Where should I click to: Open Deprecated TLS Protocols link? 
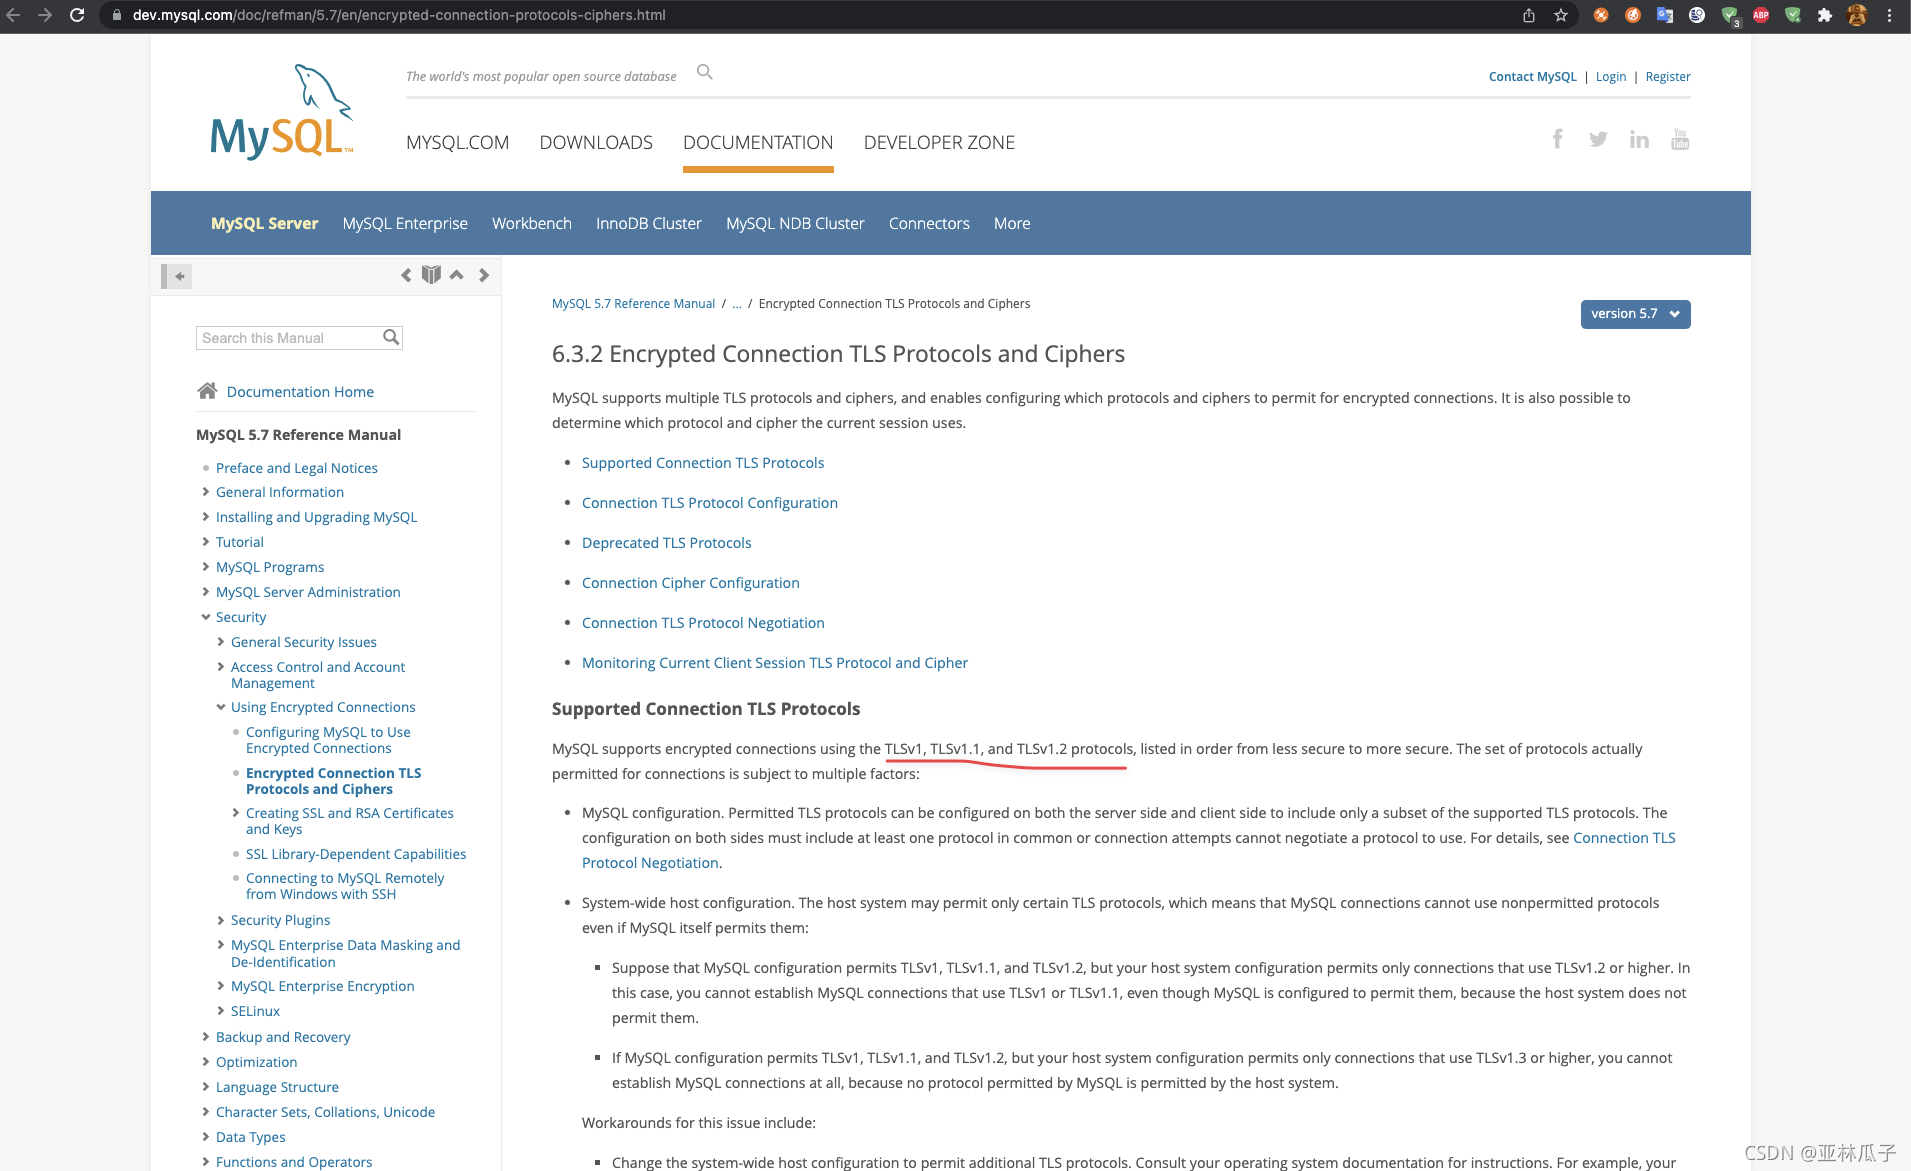[667, 543]
